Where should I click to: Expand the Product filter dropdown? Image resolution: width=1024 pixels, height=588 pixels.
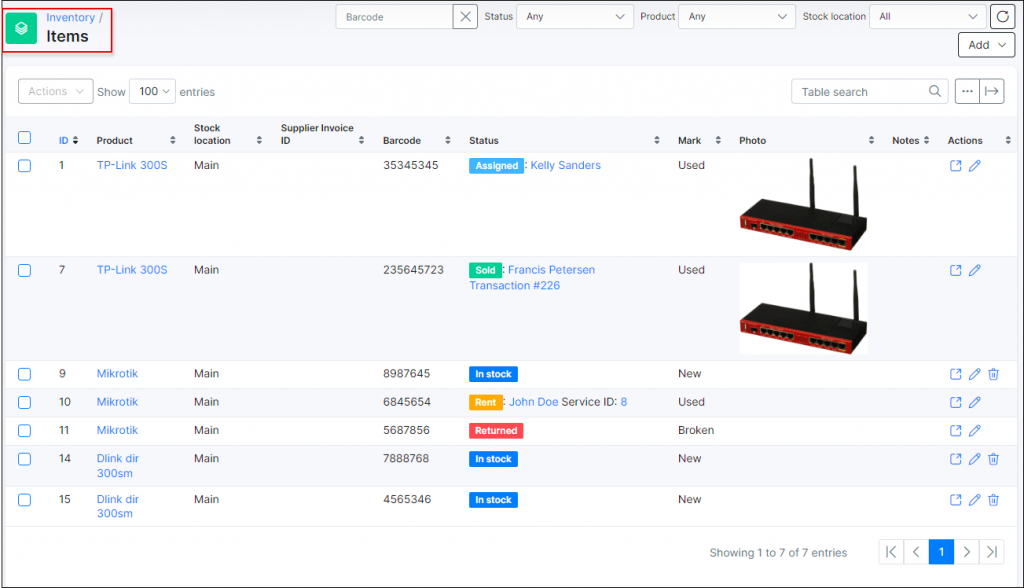coord(737,16)
